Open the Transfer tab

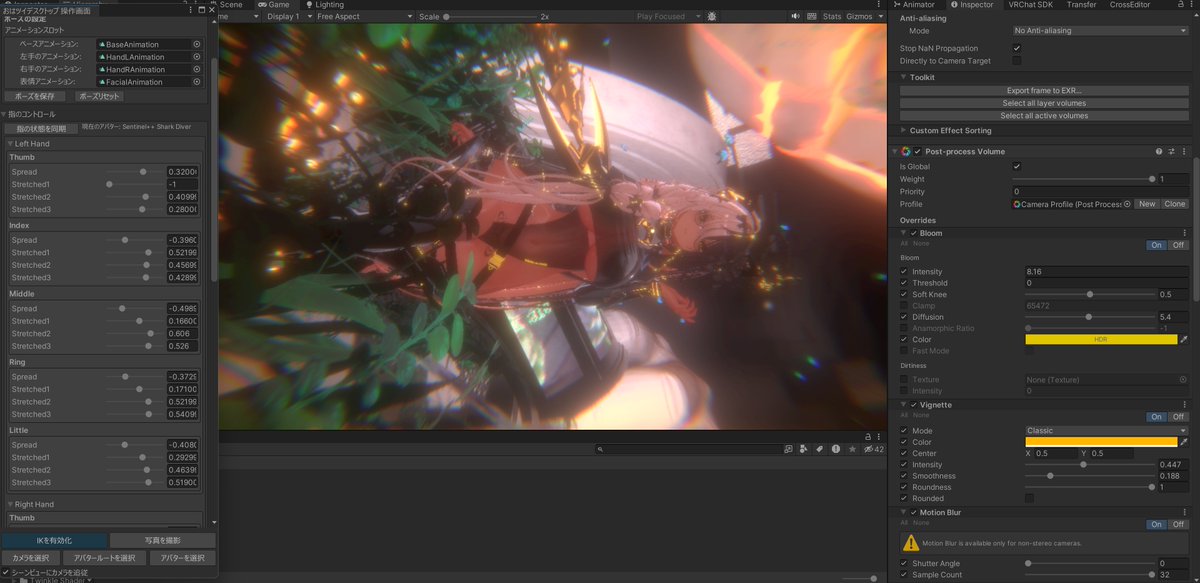(x=1081, y=5)
